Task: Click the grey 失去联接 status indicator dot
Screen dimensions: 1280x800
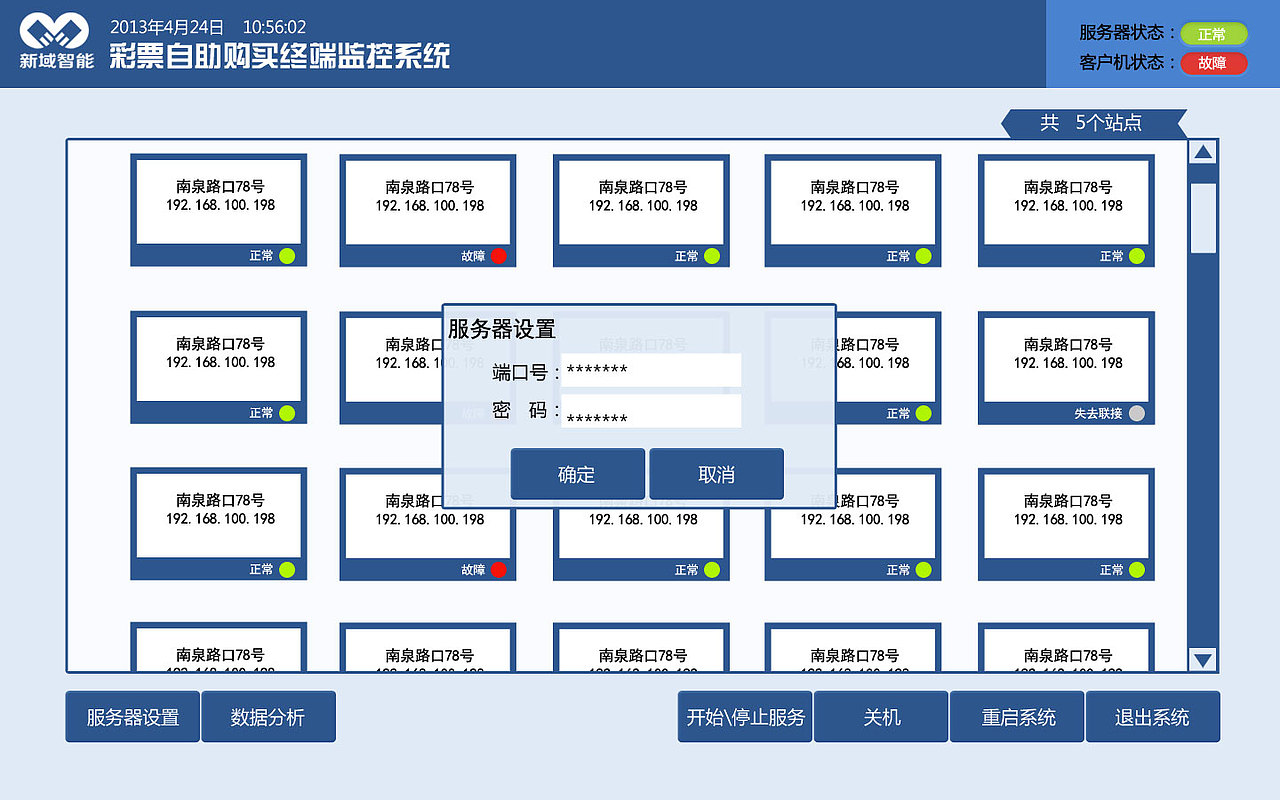Action: (x=1135, y=413)
